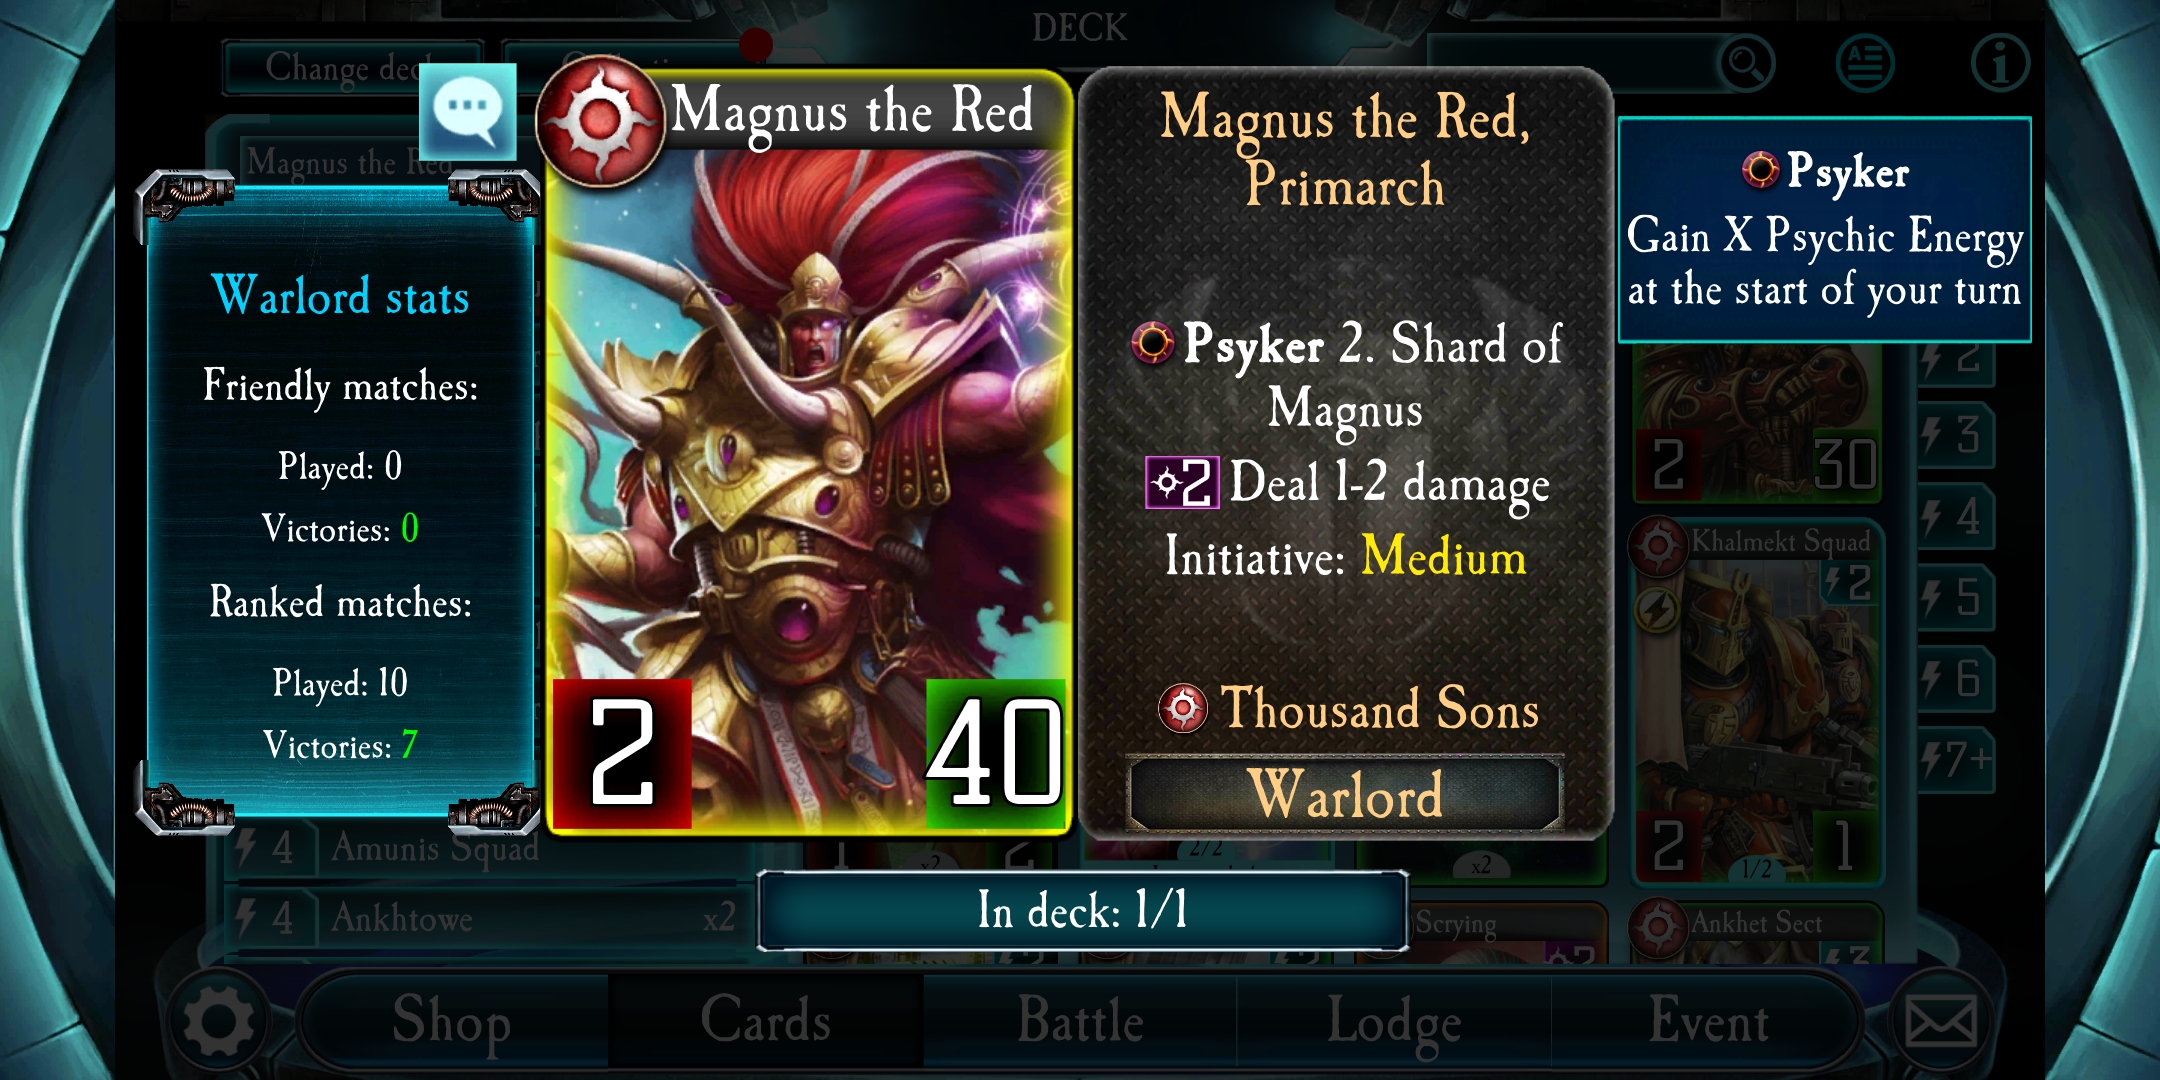Click the Warlord label button
2160x1080 pixels.
(x=1345, y=794)
